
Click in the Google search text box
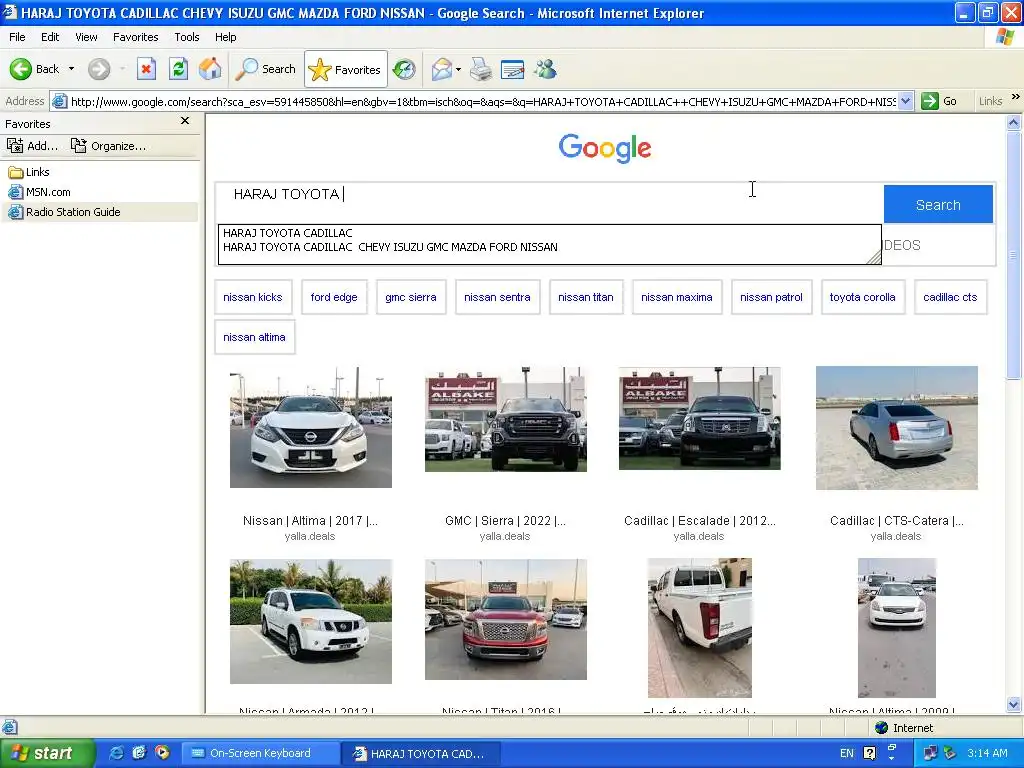pos(549,195)
